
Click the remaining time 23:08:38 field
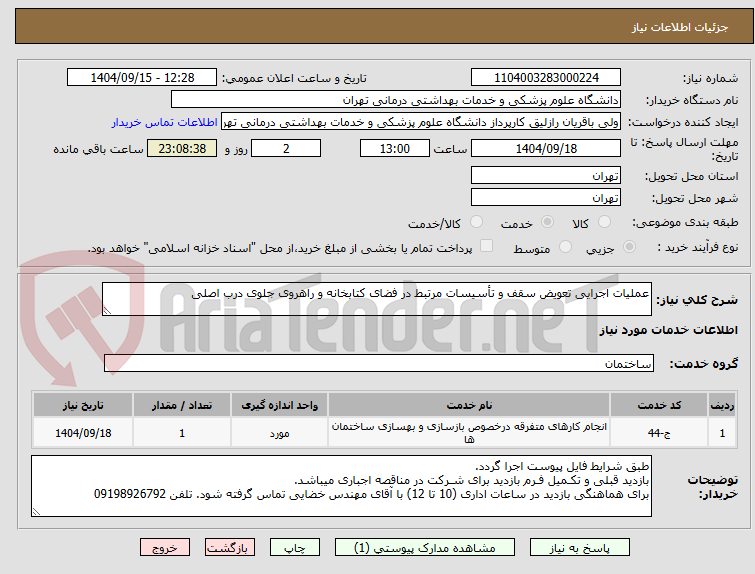click(x=182, y=148)
